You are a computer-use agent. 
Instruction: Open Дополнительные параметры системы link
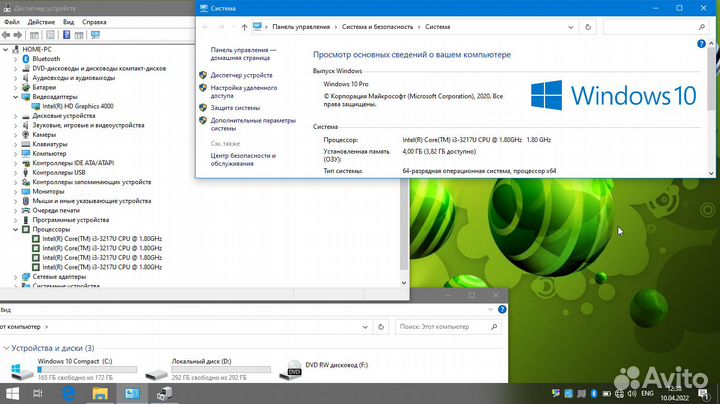tap(253, 124)
